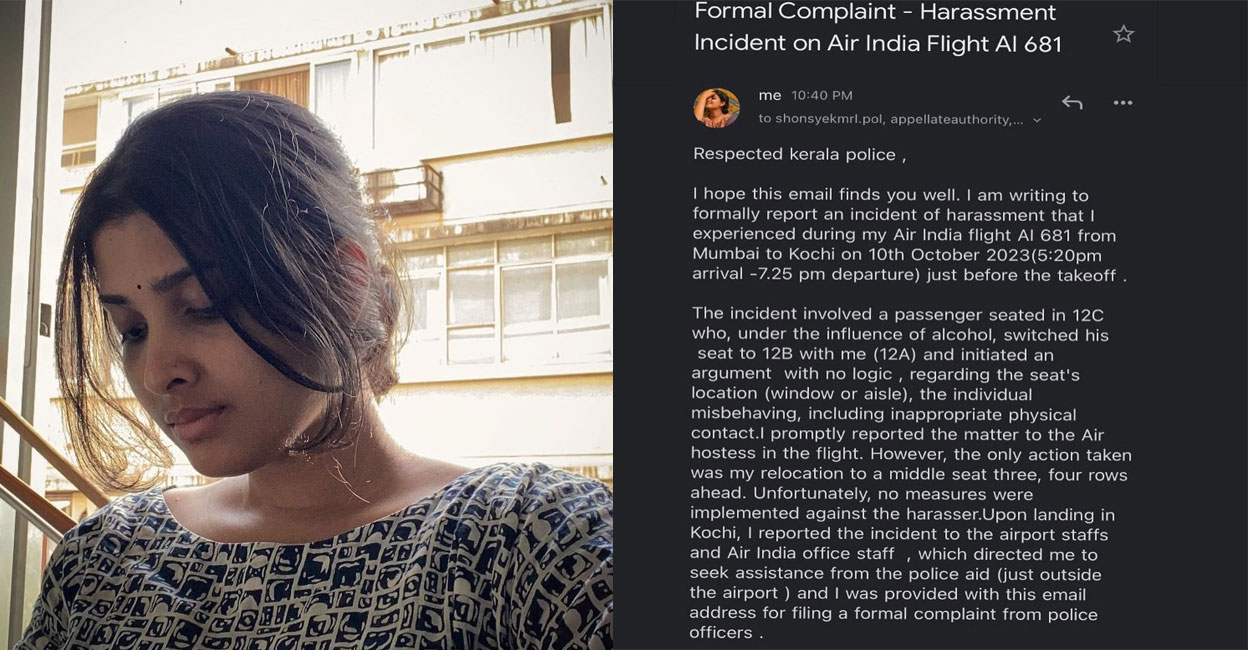The height and width of the screenshot is (650, 1248).
Task: Select the shonsyekmrl.pol recipient address
Action: pos(833,119)
